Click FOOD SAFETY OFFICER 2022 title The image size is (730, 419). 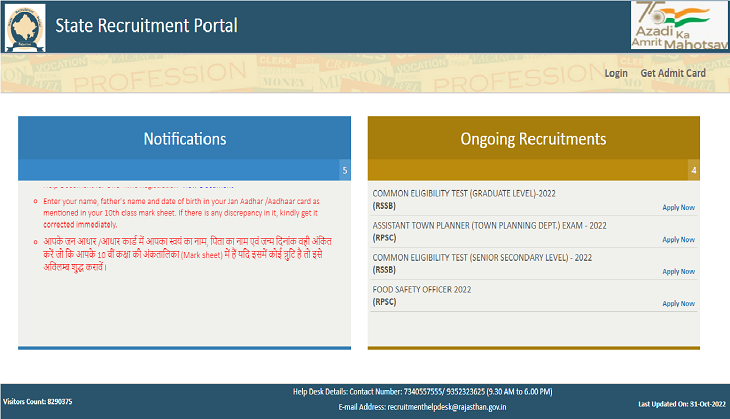(x=421, y=290)
